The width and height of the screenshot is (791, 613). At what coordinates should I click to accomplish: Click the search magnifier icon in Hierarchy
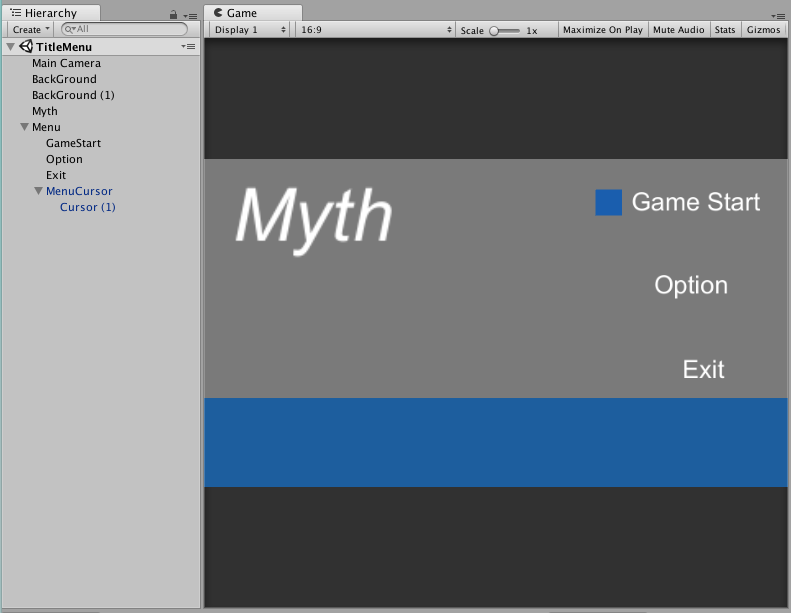coord(70,29)
